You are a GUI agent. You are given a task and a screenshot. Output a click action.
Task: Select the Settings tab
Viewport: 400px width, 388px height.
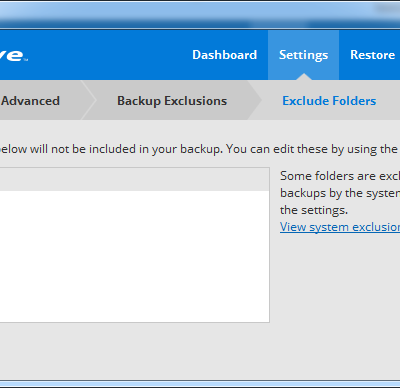click(303, 55)
